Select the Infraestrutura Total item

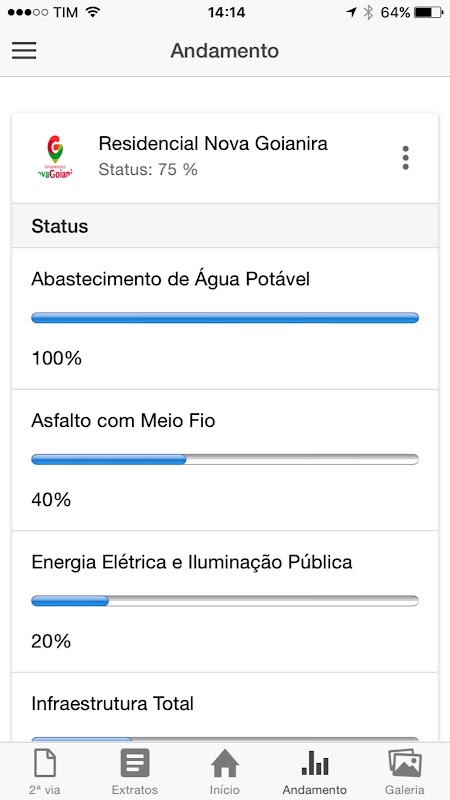(x=225, y=707)
